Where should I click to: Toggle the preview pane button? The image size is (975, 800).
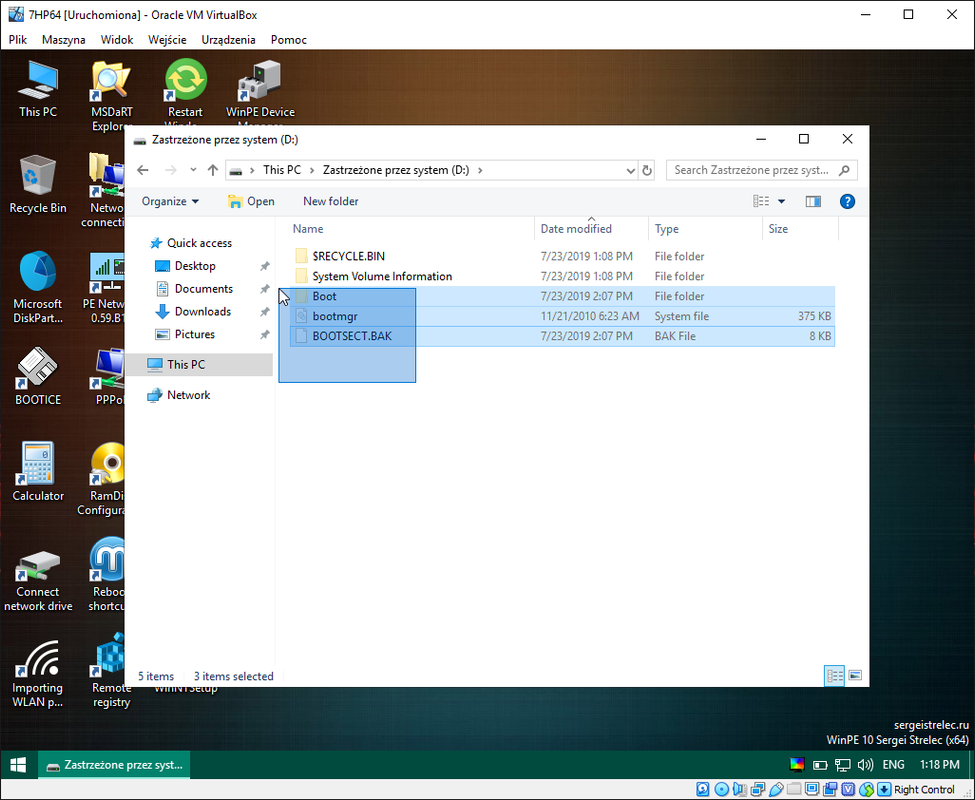813,201
